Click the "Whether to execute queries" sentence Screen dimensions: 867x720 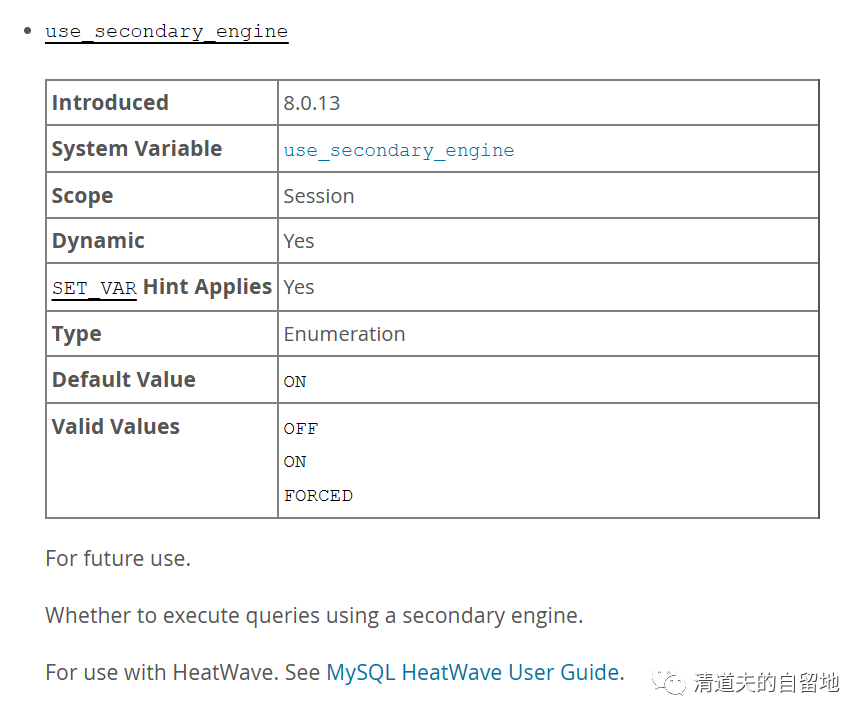click(x=314, y=615)
